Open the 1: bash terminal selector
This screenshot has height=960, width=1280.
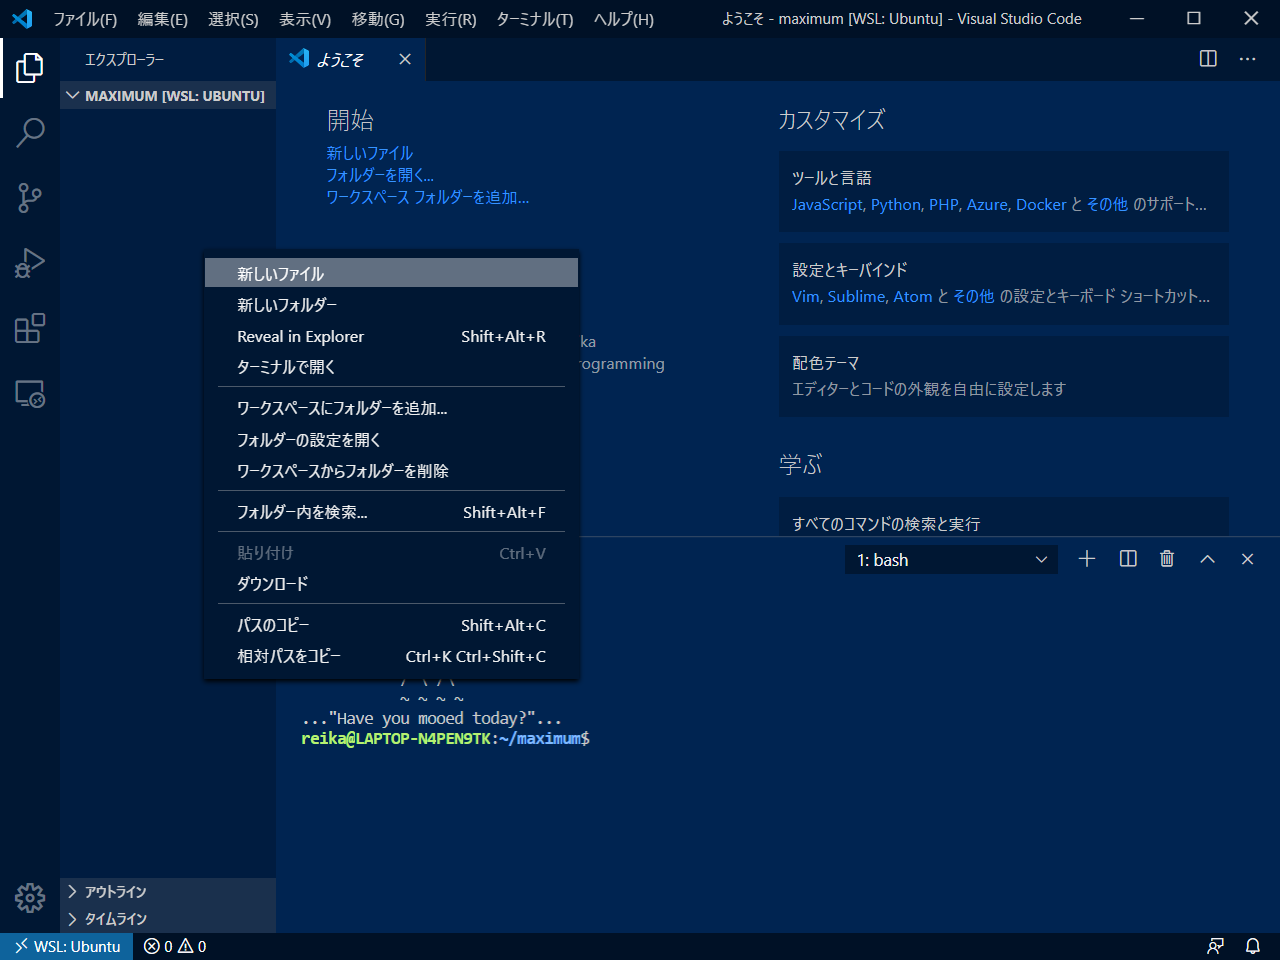(x=950, y=559)
